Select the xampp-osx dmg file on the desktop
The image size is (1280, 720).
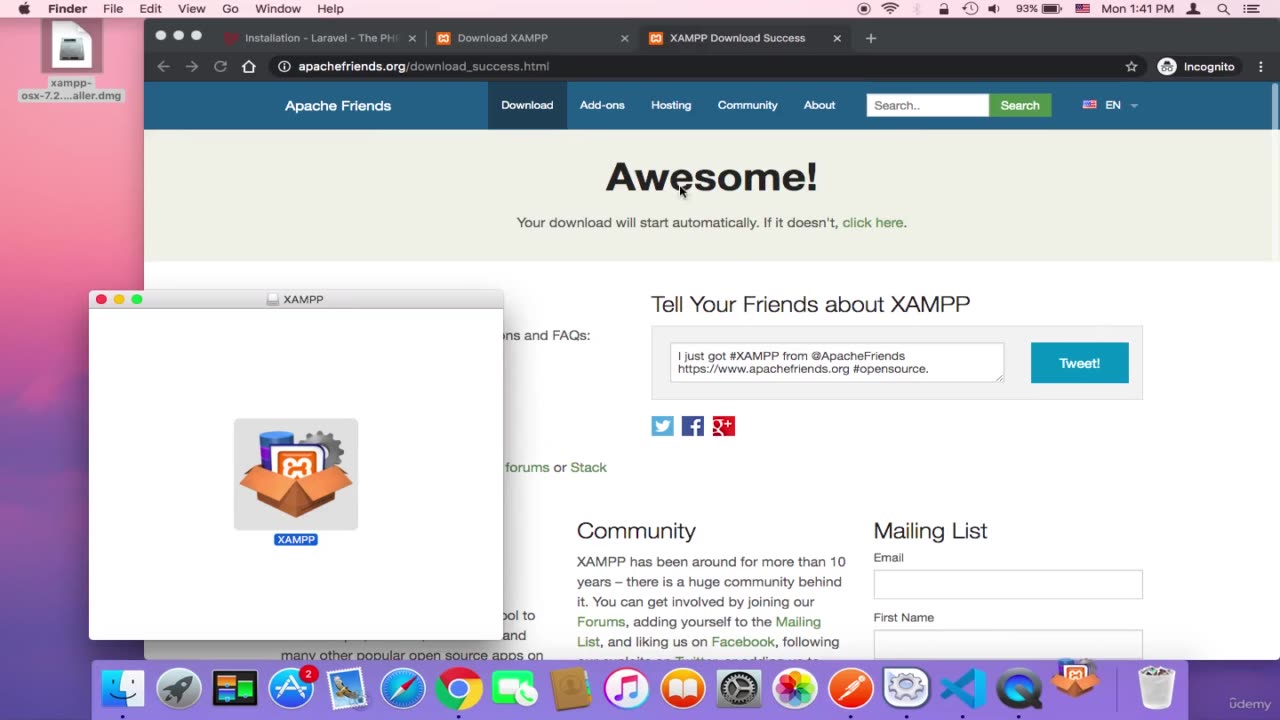[x=71, y=60]
